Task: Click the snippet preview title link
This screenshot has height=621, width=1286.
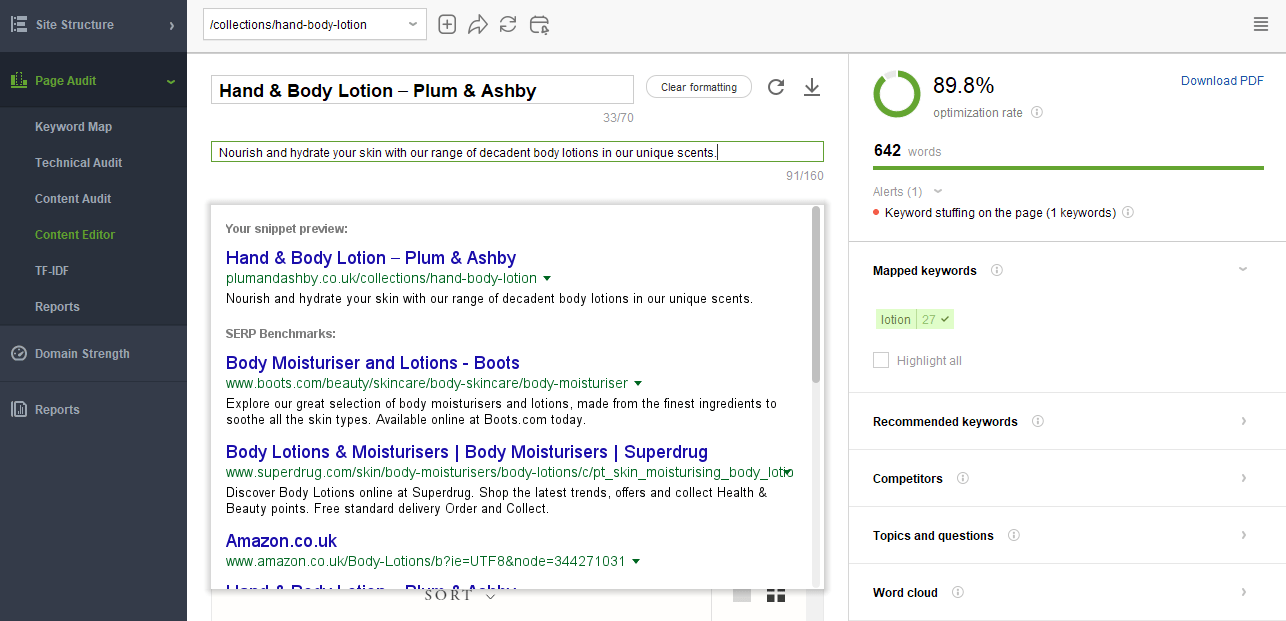Action: (x=371, y=258)
